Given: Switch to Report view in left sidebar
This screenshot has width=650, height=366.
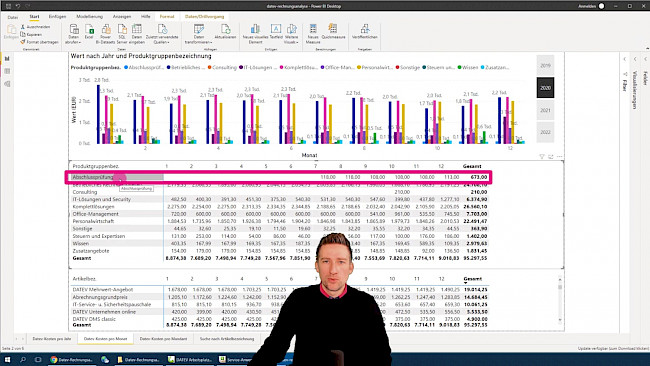Looking at the screenshot, I should pos(7,58).
